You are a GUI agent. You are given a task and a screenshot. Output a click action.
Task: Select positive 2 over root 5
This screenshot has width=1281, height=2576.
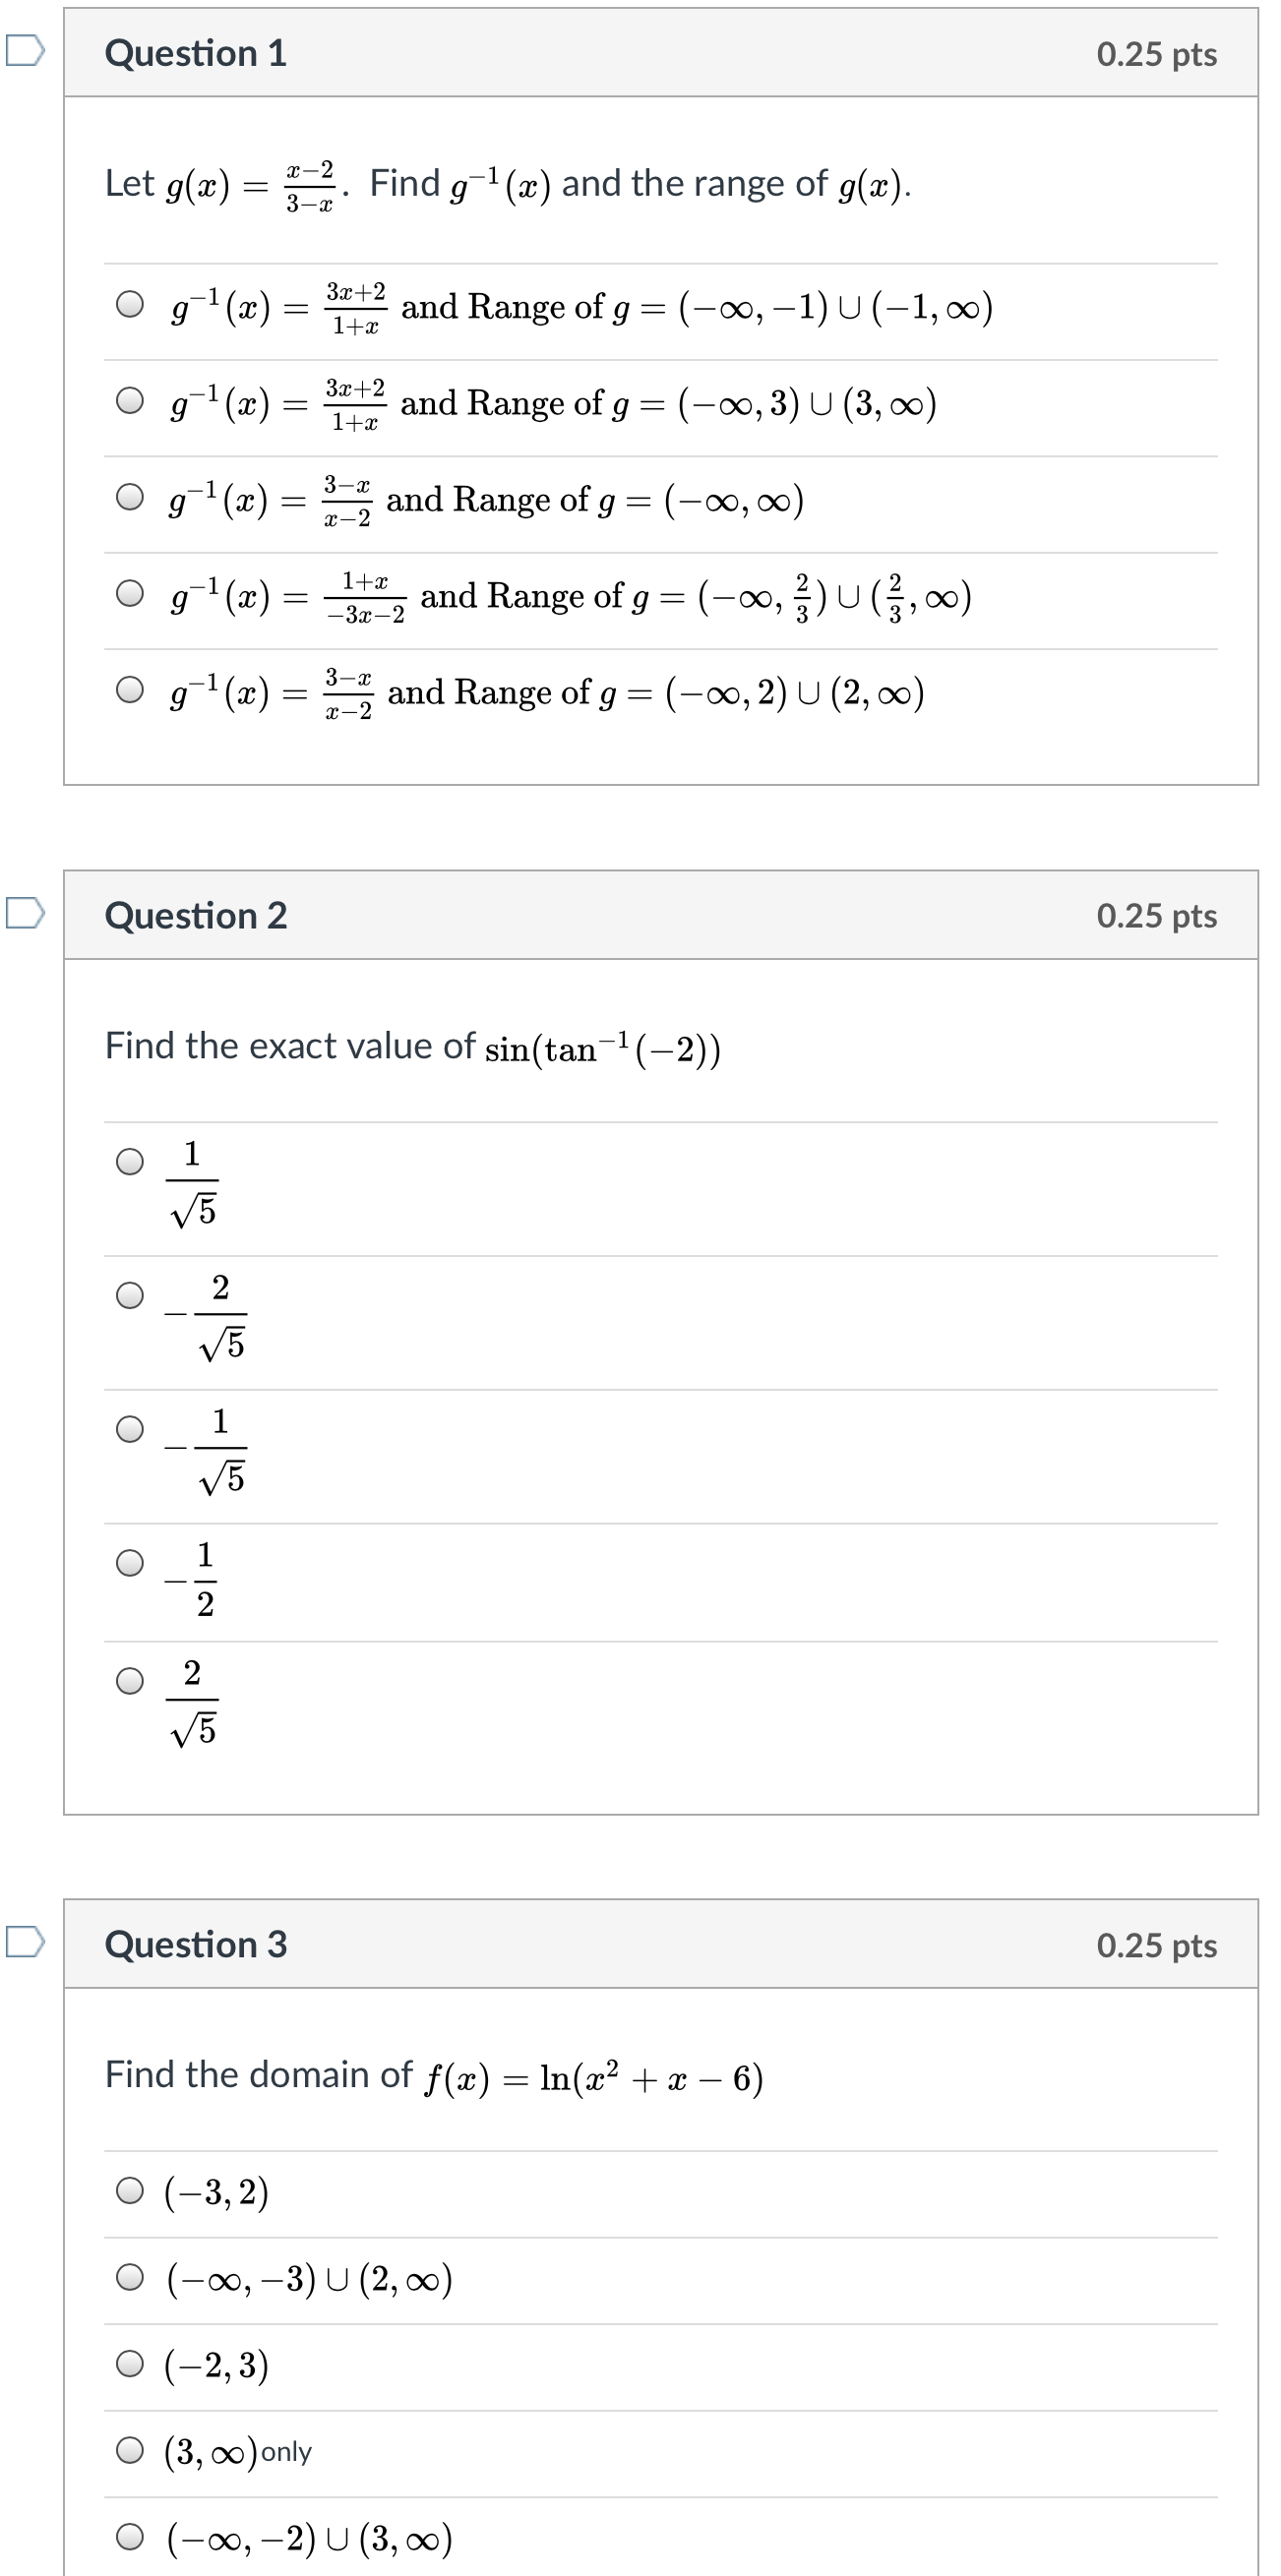[130, 1681]
